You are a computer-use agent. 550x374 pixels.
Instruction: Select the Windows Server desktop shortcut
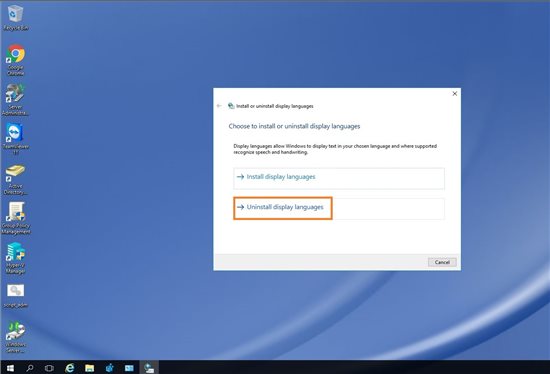click(15, 337)
